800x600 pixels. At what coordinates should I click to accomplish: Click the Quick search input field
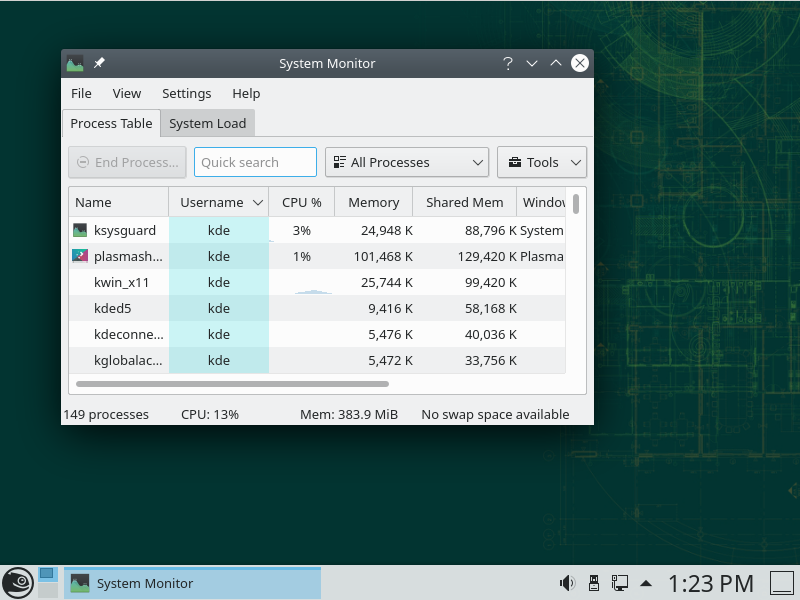click(x=255, y=162)
